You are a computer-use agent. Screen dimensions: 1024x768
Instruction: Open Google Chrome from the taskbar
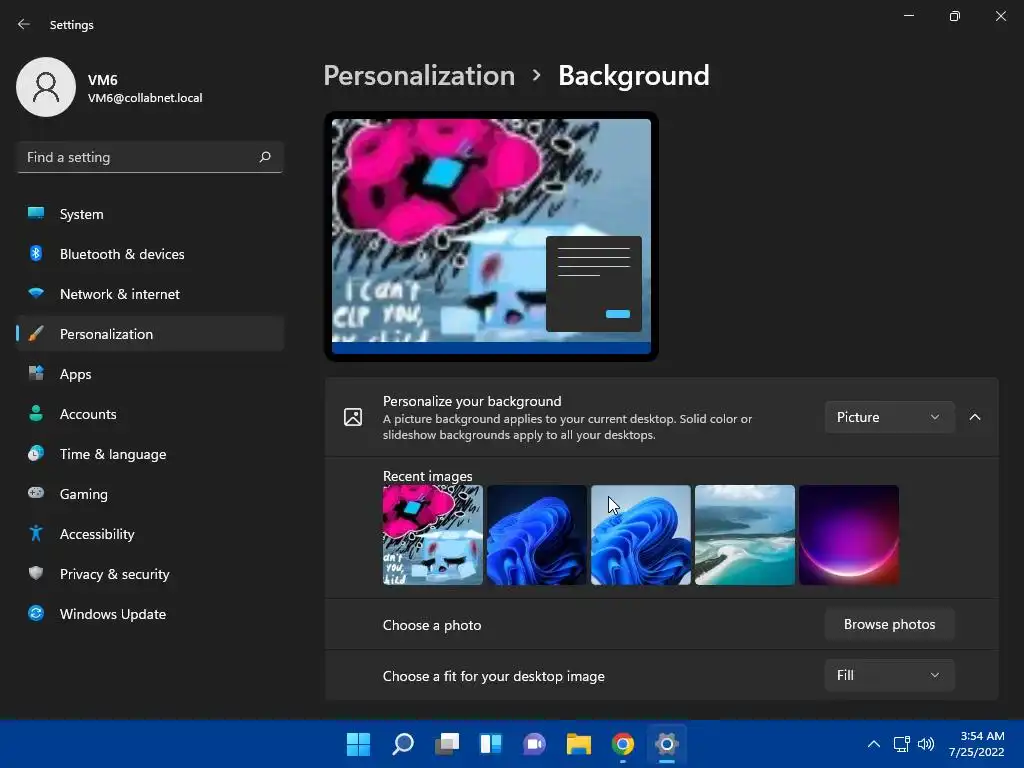[622, 744]
